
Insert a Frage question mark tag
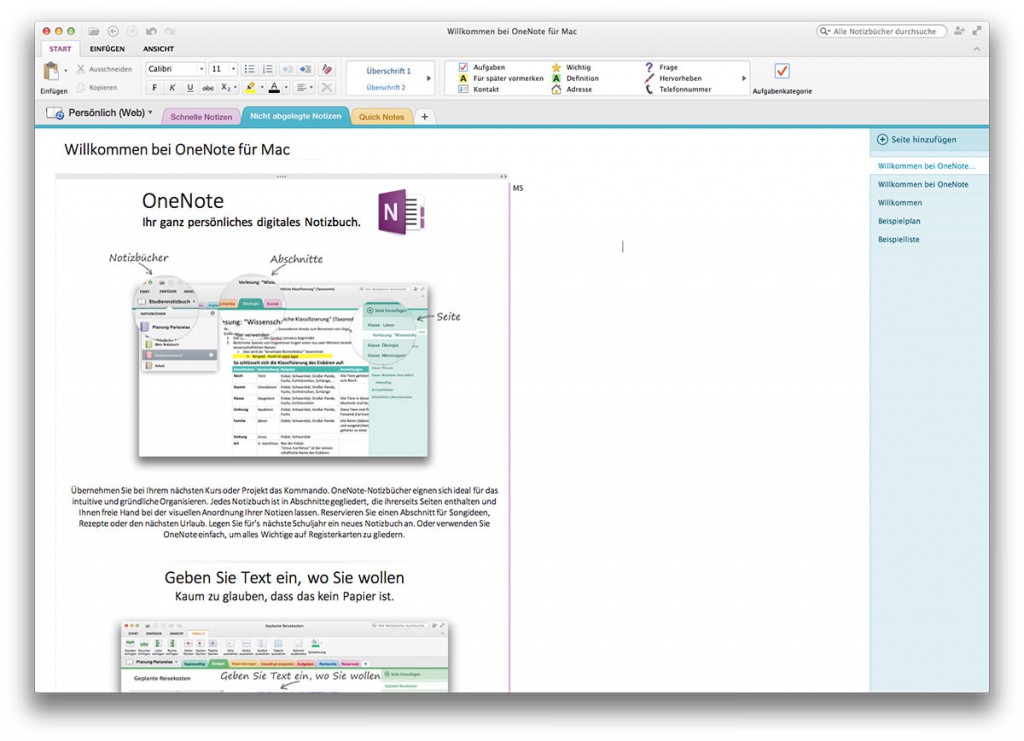pos(648,67)
